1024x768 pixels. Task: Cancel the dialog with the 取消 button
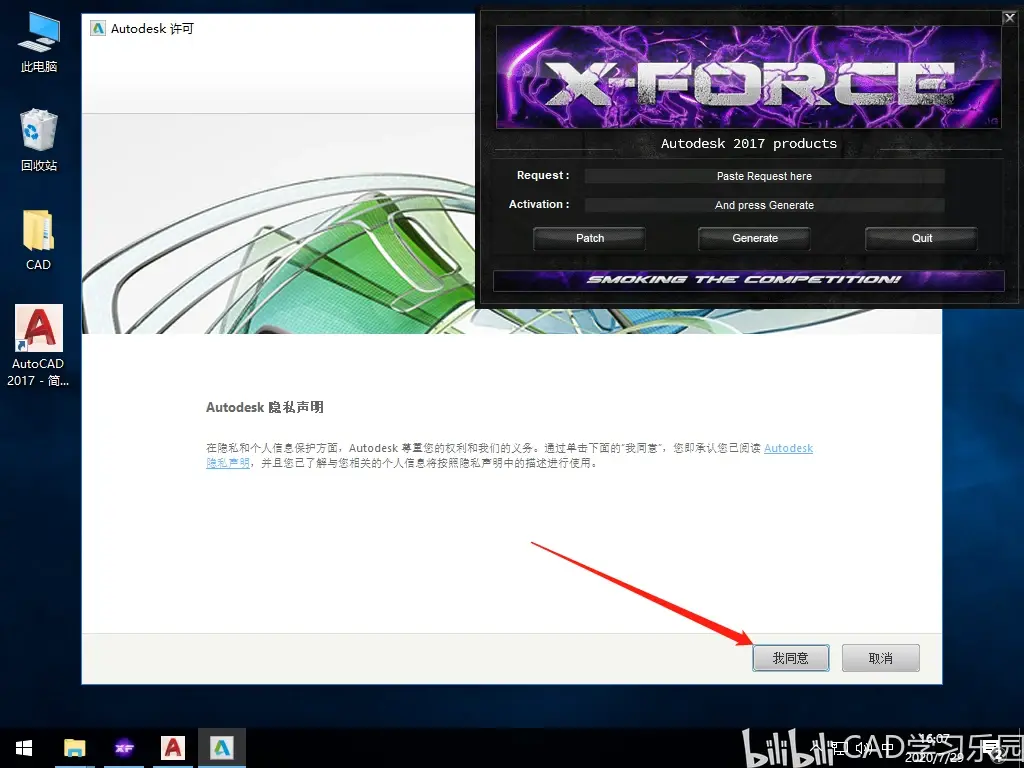coord(880,658)
